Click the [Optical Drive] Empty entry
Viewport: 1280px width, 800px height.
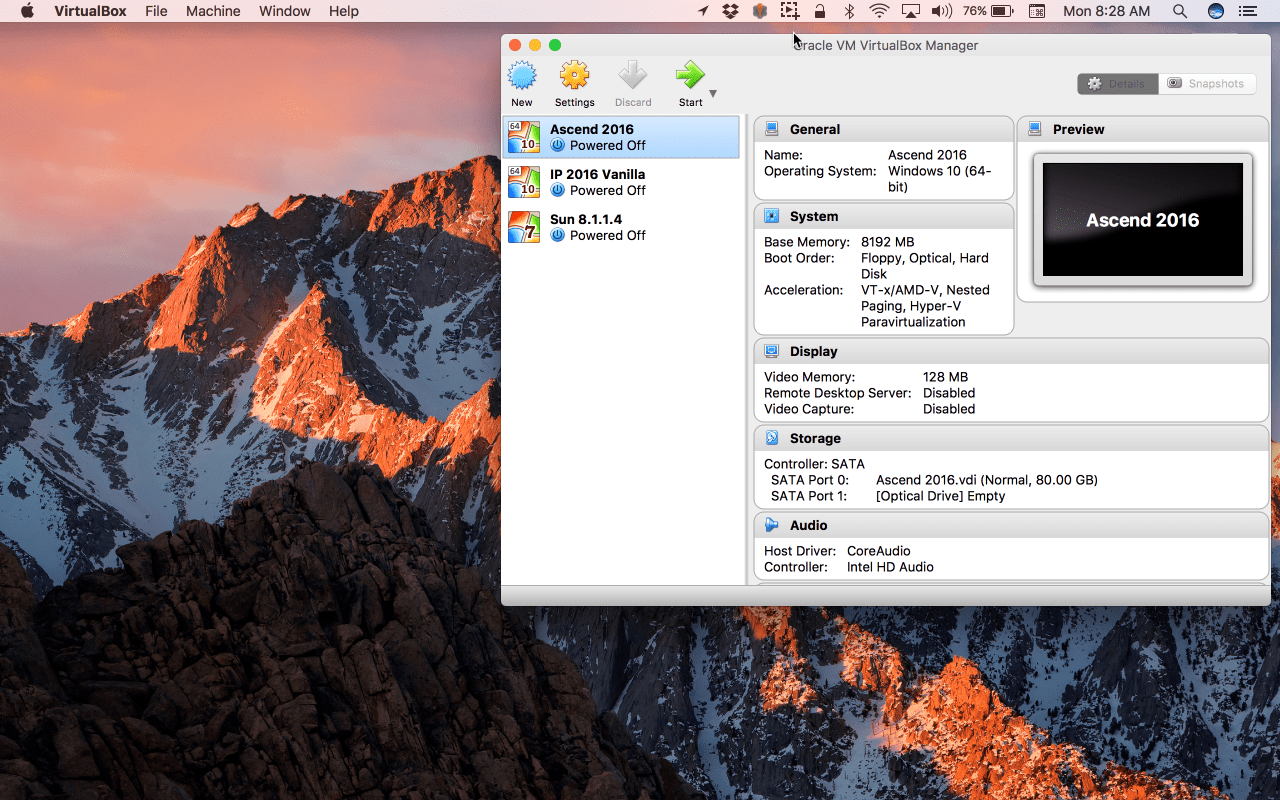click(x=941, y=496)
